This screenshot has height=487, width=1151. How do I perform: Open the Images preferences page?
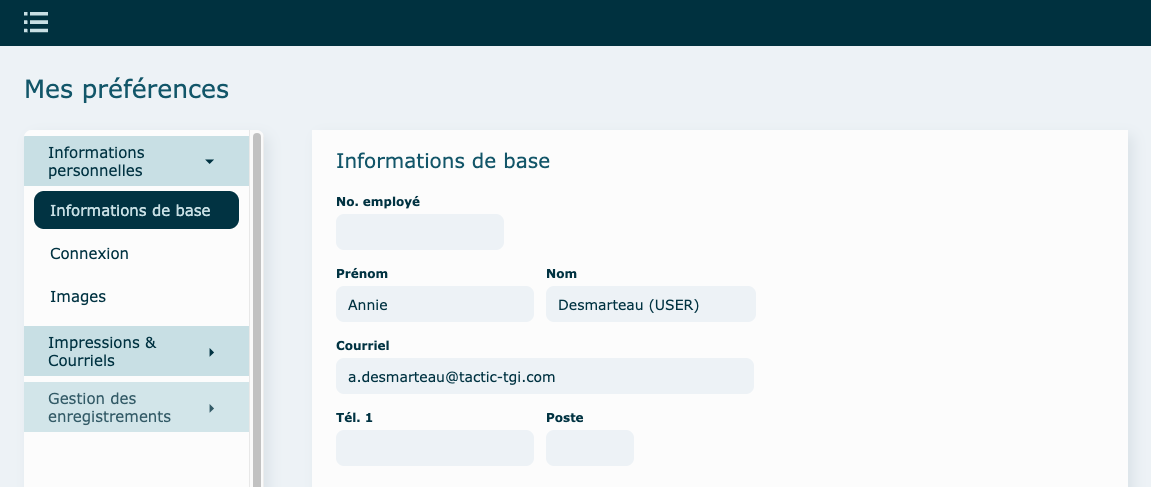point(78,297)
